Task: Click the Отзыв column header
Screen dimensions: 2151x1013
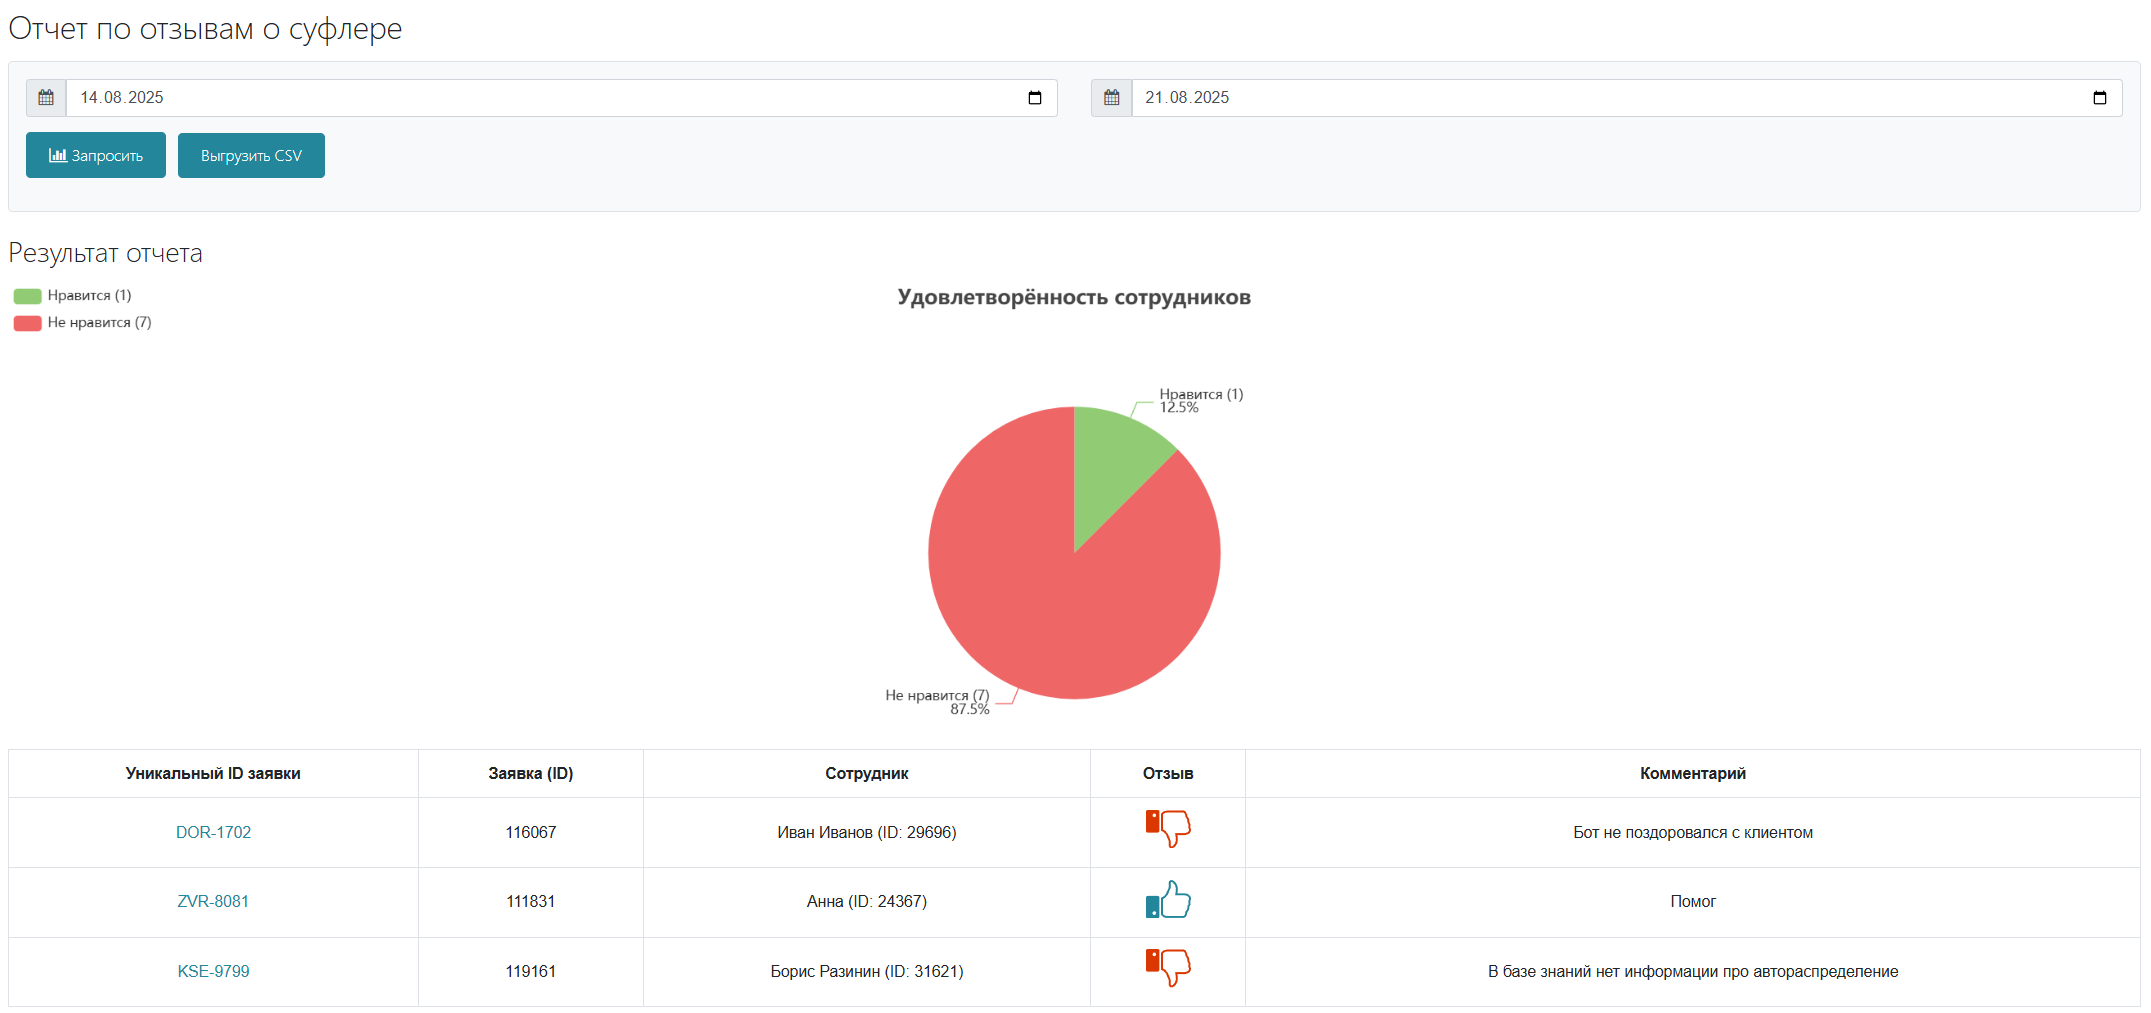Action: click(x=1168, y=773)
